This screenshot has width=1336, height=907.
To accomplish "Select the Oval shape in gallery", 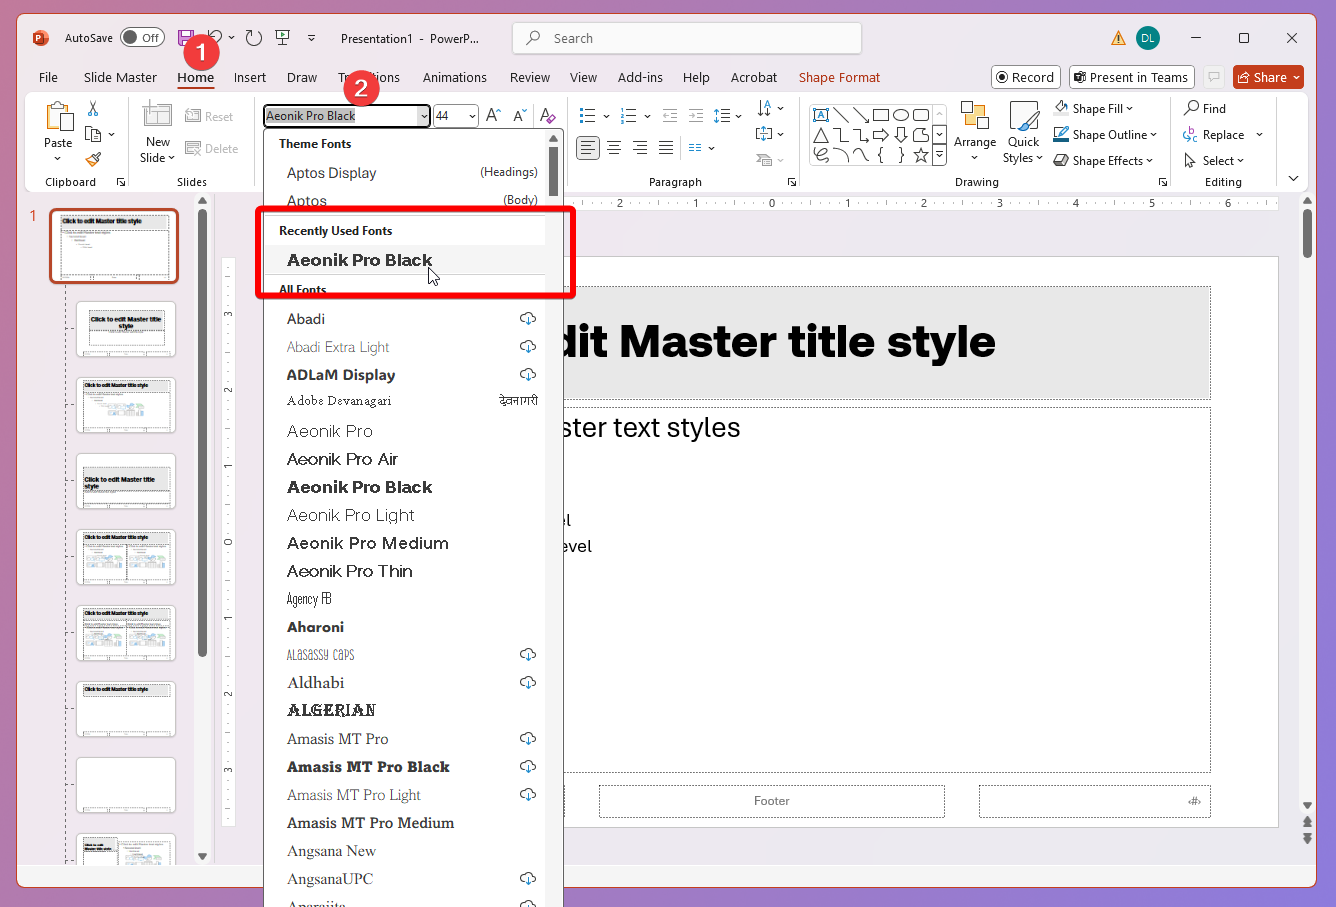I will 901,115.
